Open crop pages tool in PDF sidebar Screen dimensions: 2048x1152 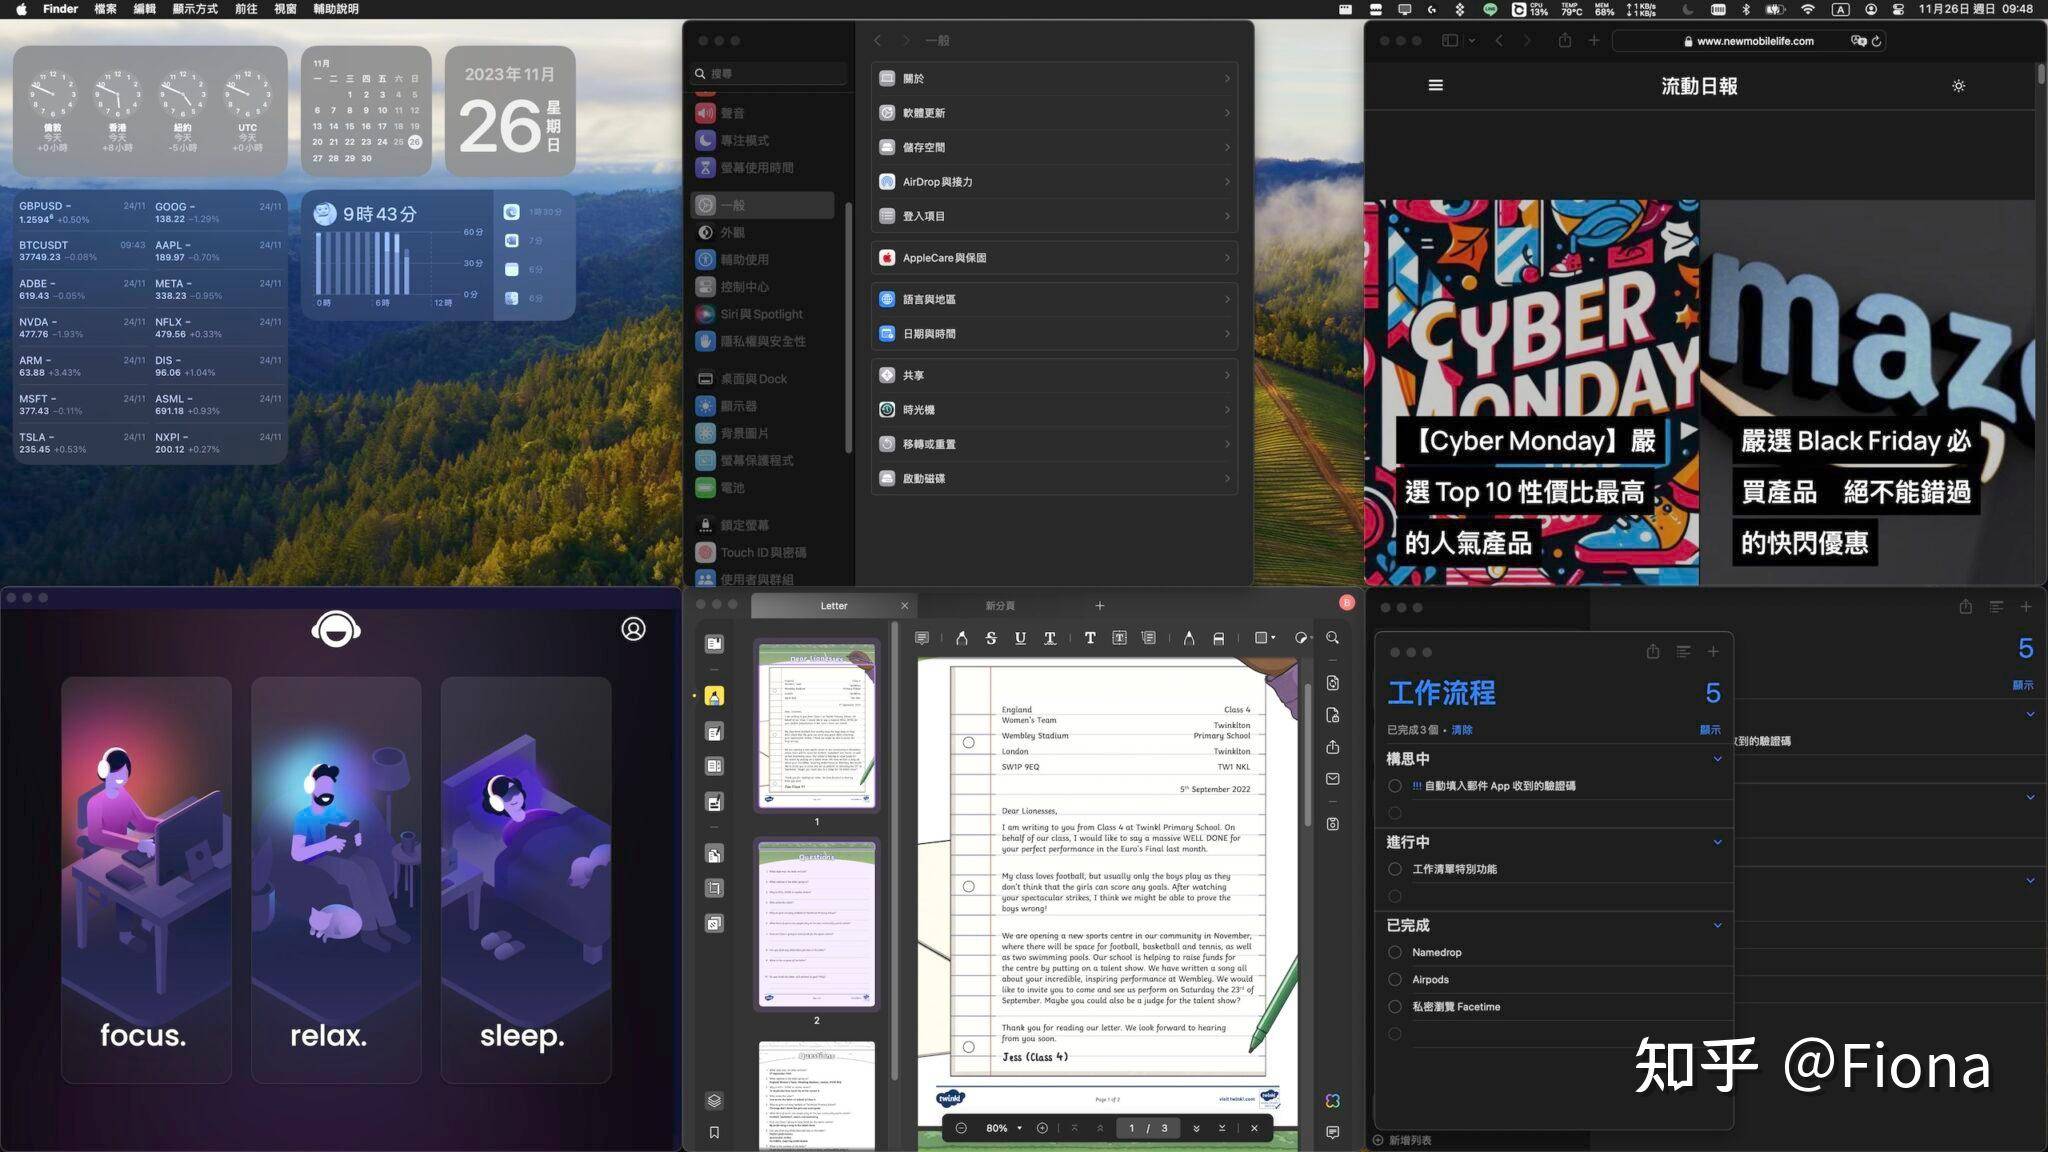[x=714, y=888]
